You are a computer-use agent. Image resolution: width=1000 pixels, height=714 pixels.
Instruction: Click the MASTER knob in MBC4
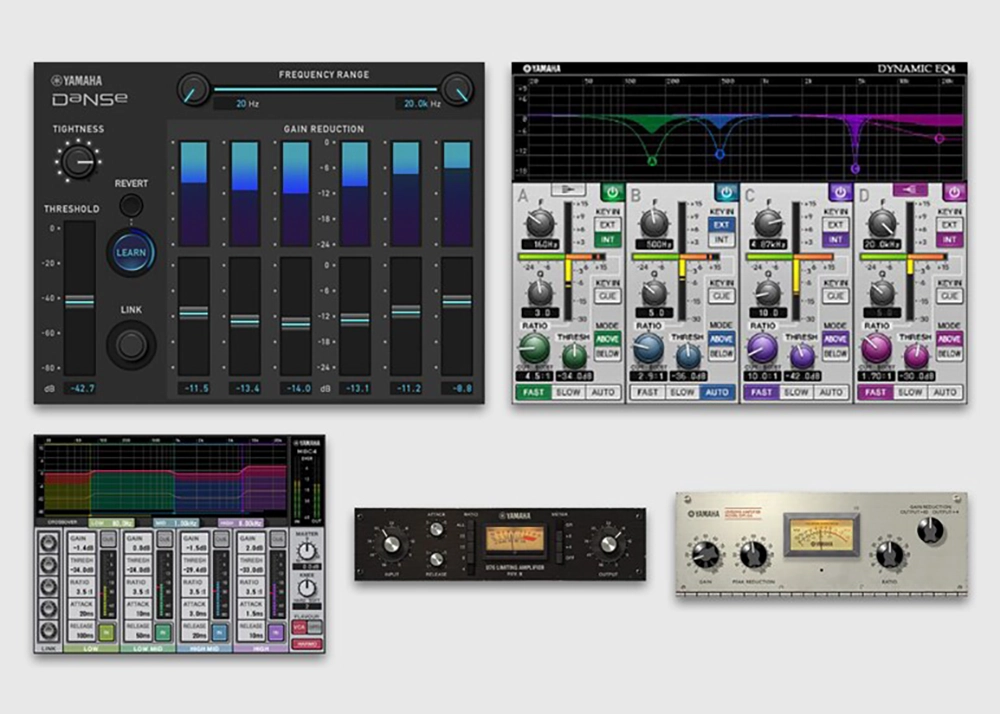(x=307, y=550)
